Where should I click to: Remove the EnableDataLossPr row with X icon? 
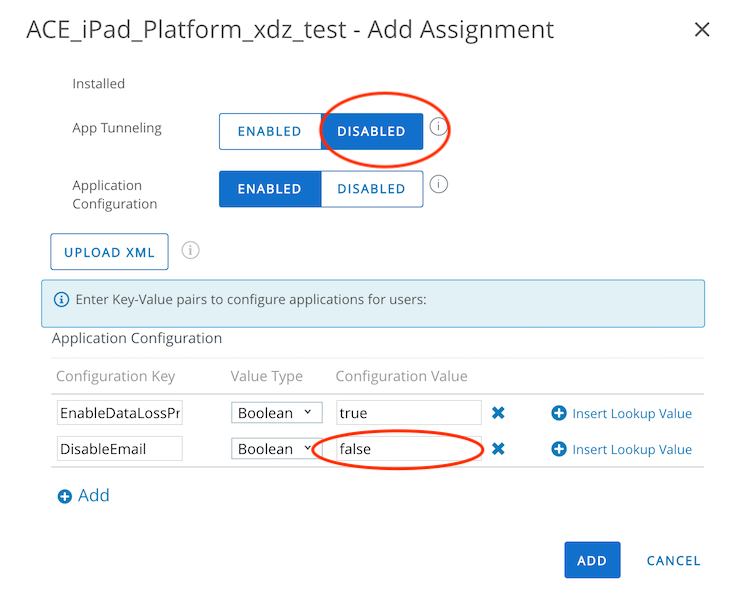[498, 413]
